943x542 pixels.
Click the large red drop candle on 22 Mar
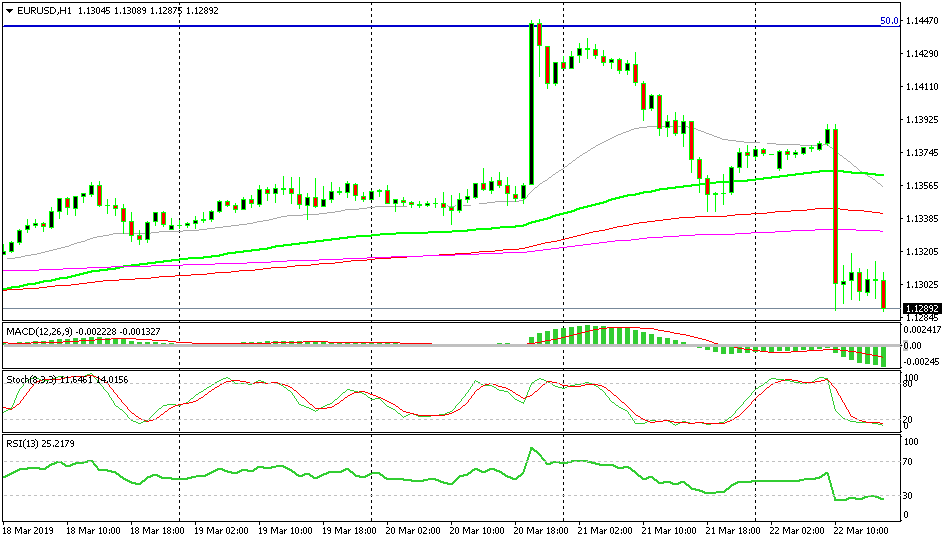click(836, 206)
